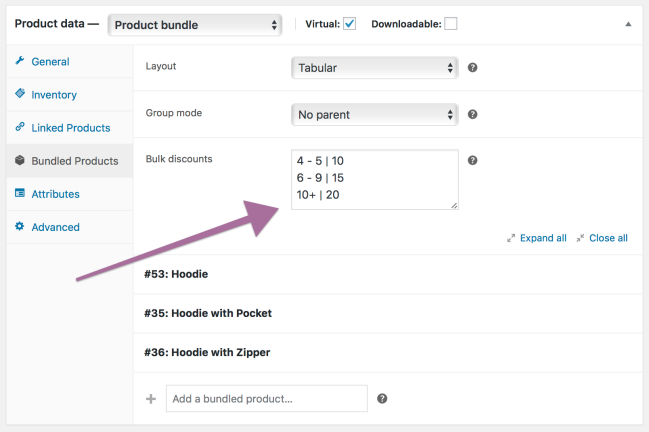Image resolution: width=649 pixels, height=432 pixels.
Task: Click the plus icon to add product
Action: point(151,399)
